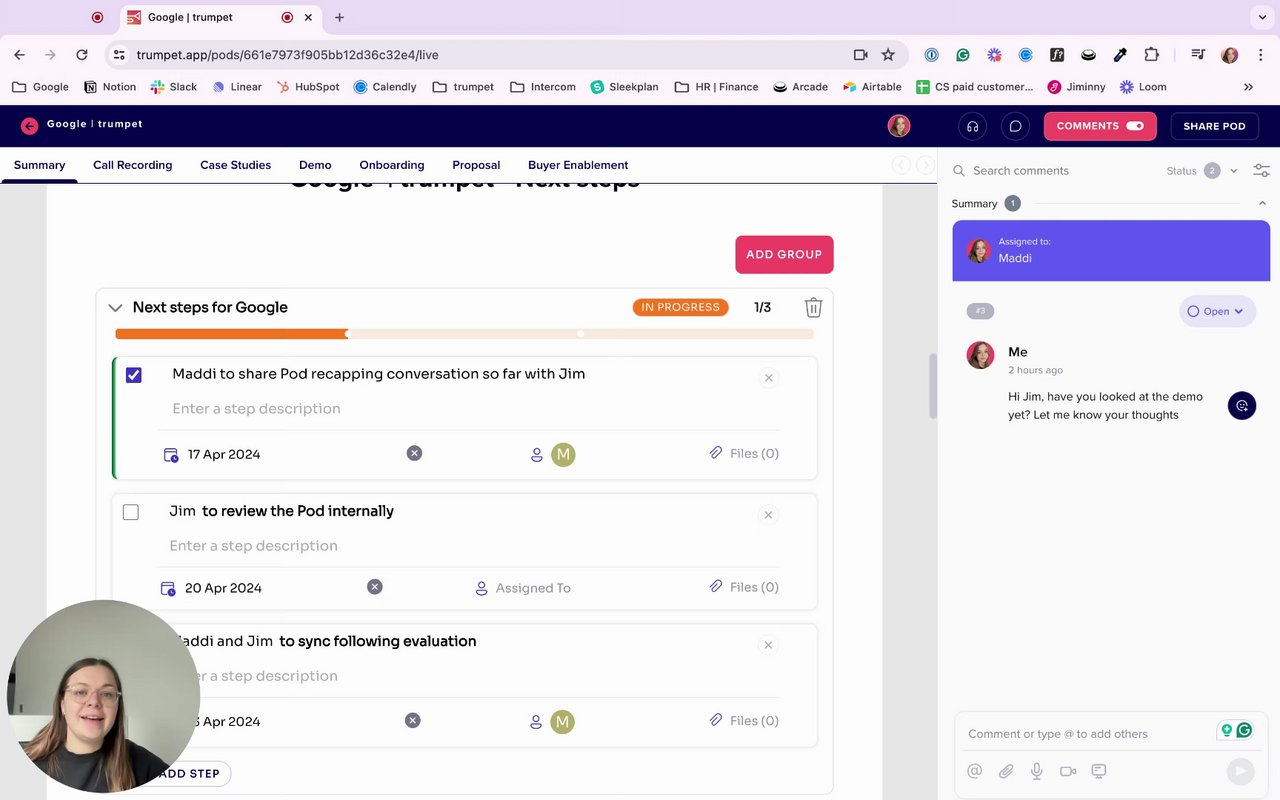Open Files (0) on Jim to review step

click(744, 587)
